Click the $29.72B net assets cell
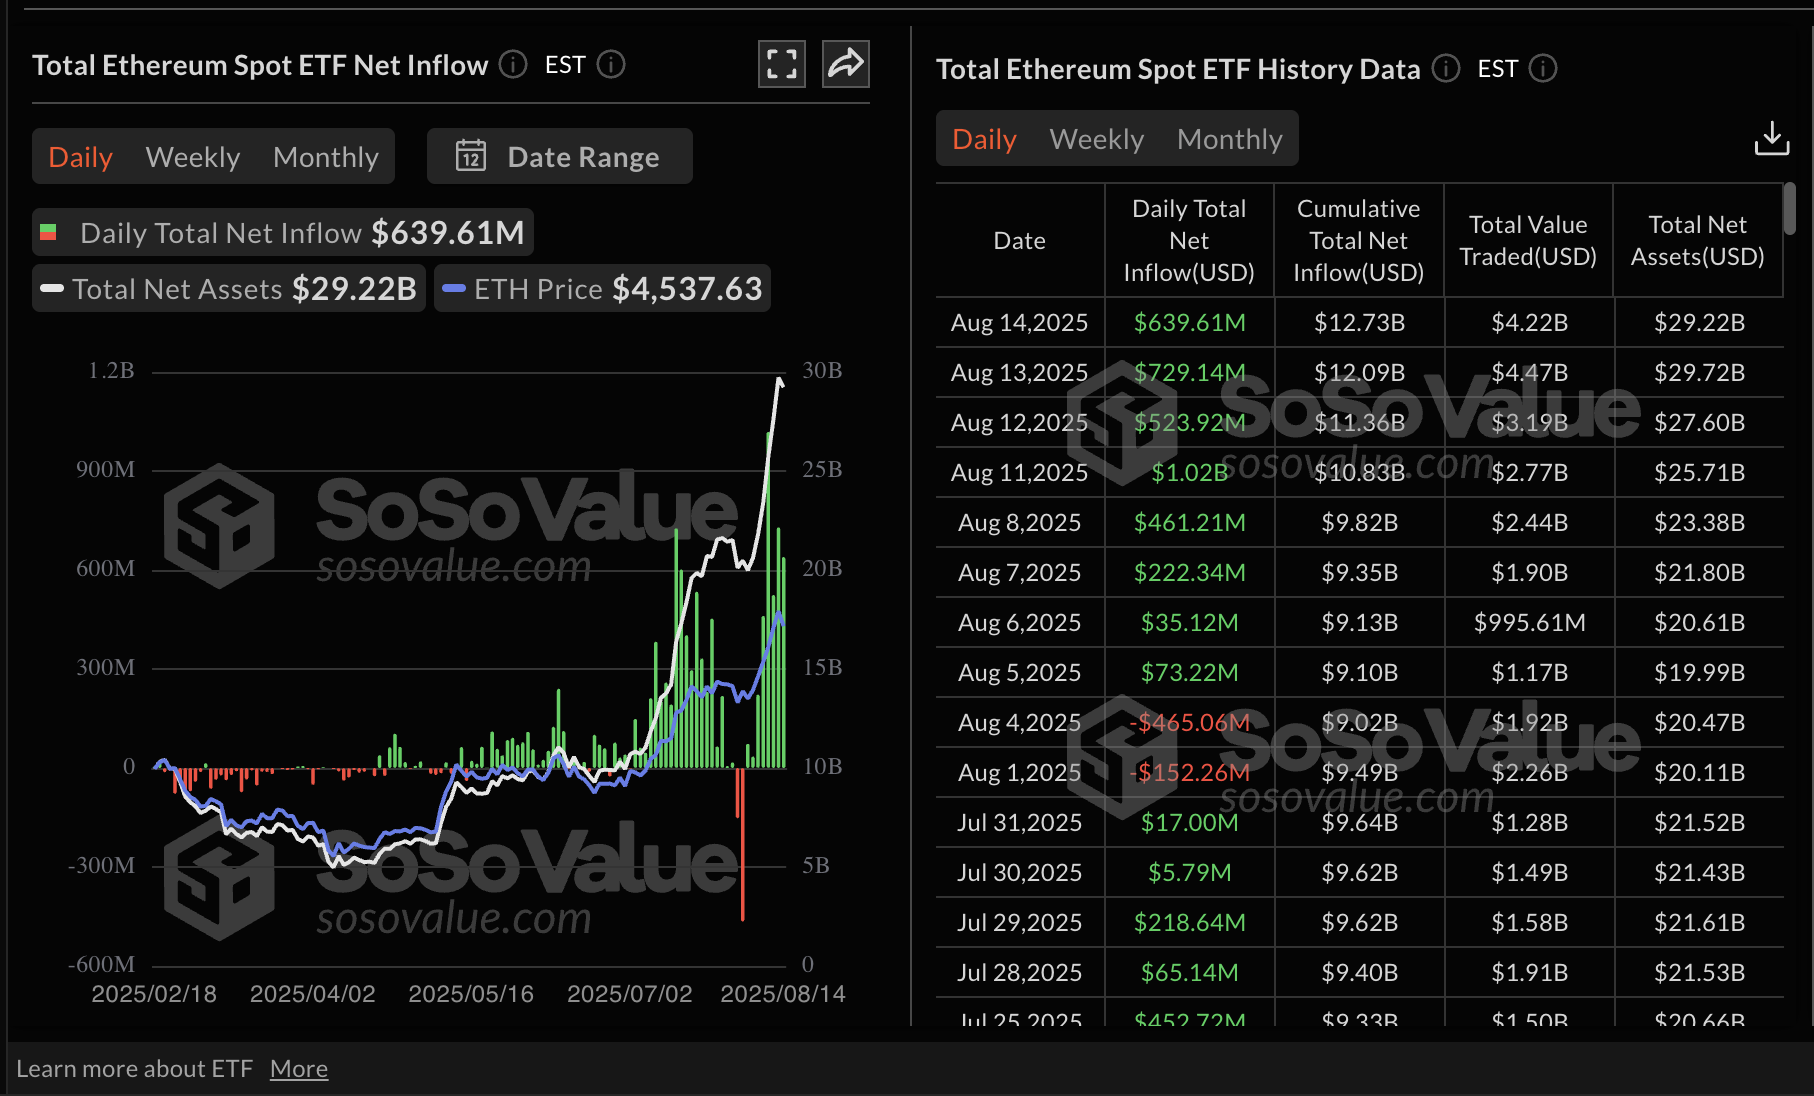This screenshot has height=1096, width=1814. [1700, 373]
